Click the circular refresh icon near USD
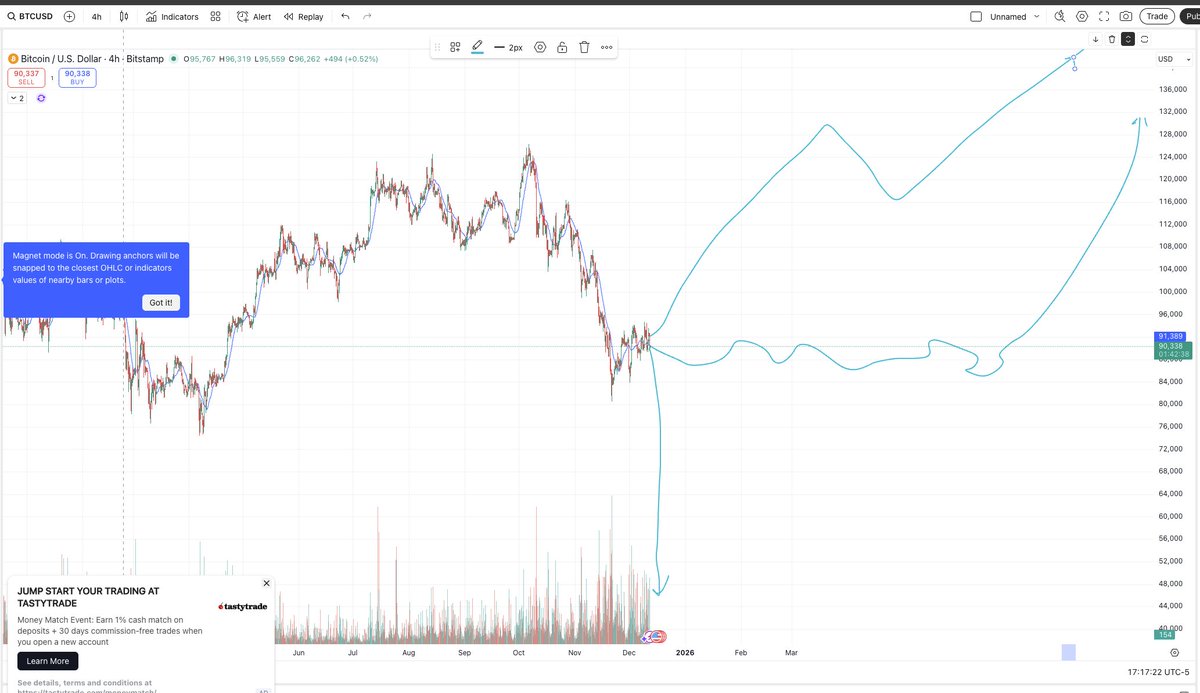Screen dimensions: 1200x693 point(1143,39)
